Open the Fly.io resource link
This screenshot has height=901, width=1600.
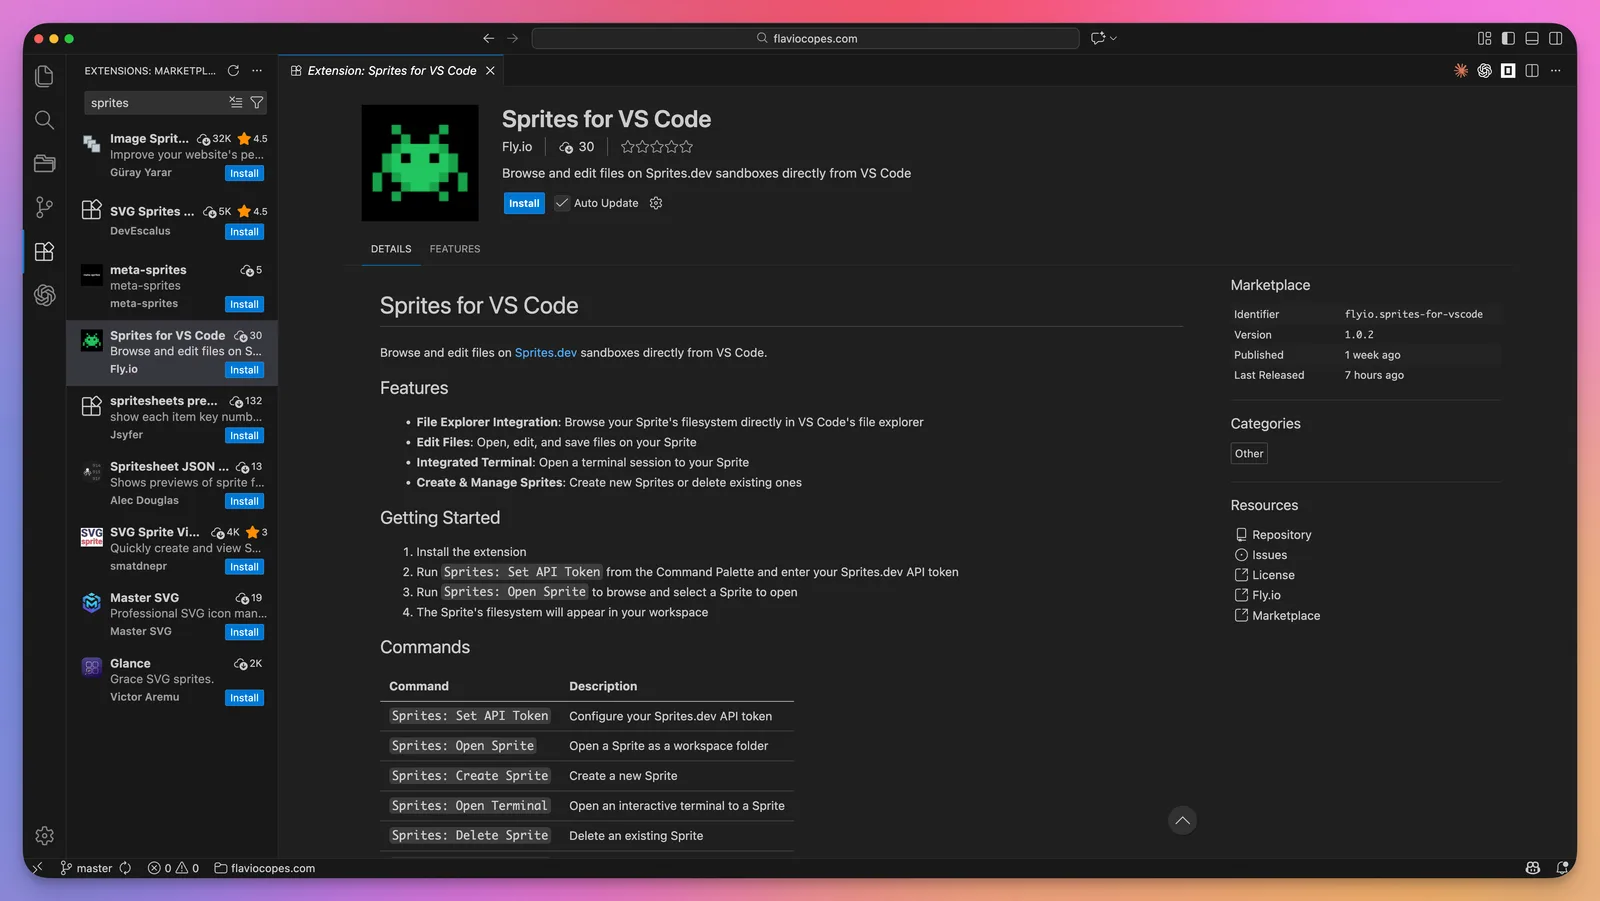(1266, 595)
